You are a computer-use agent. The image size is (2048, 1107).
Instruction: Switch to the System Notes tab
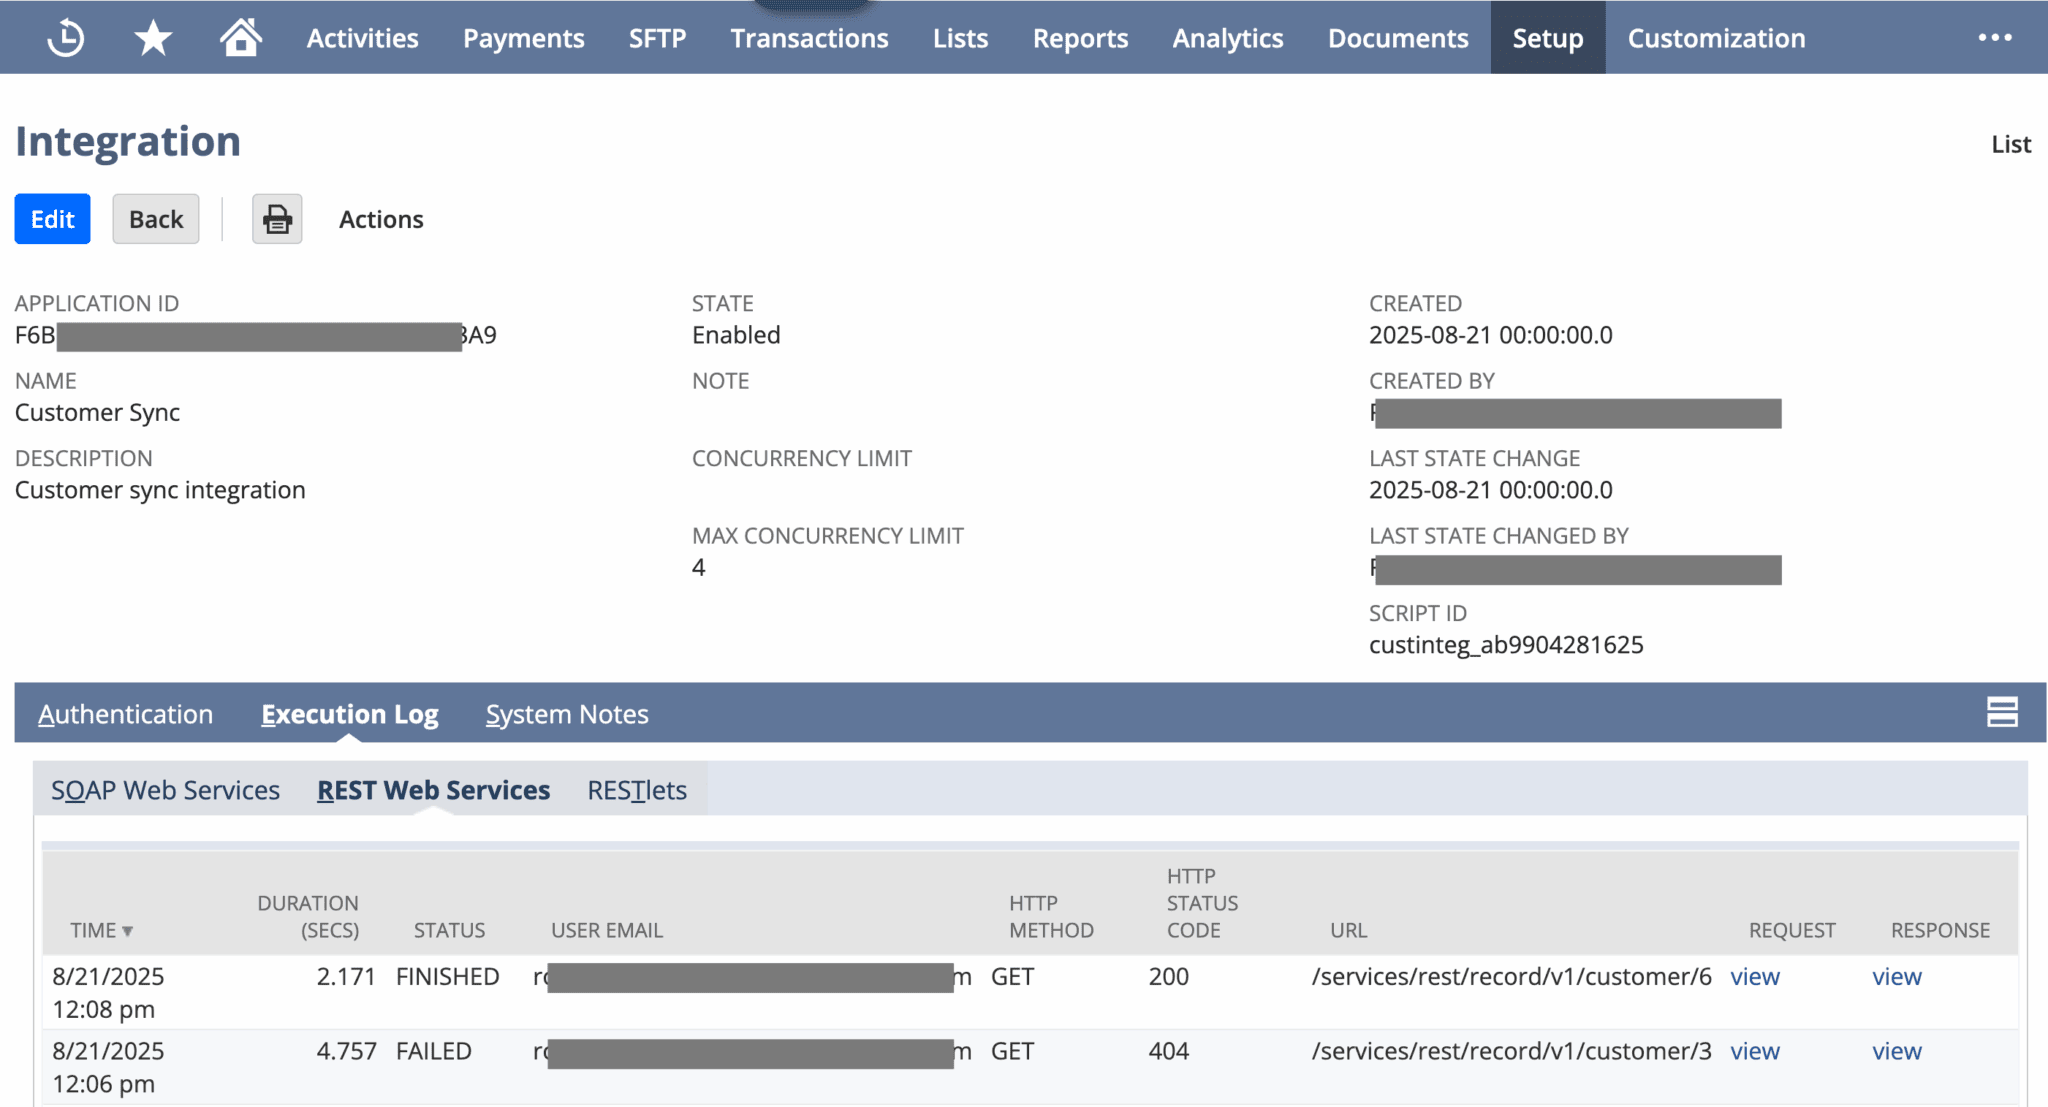pos(566,713)
